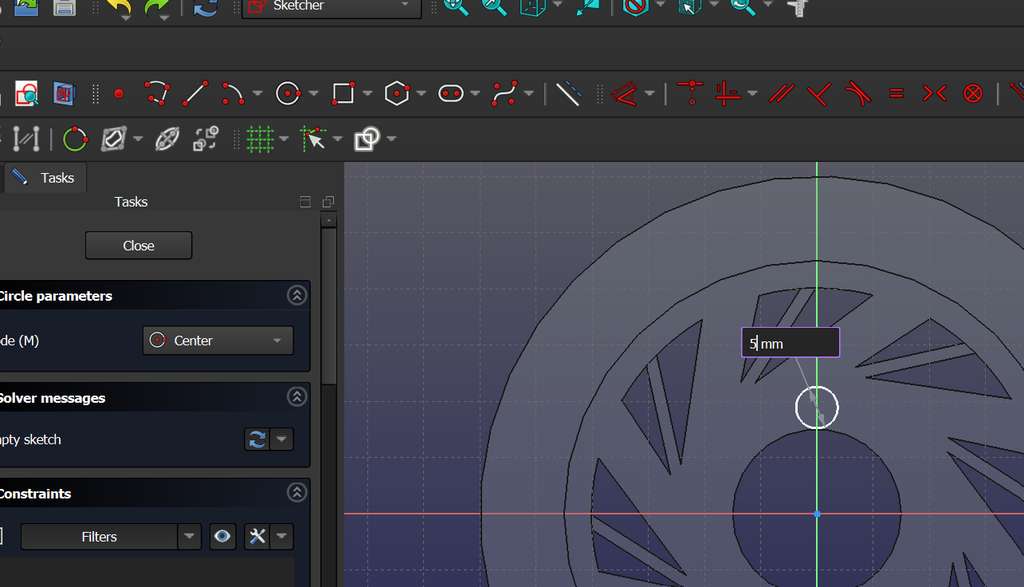Open the Polygon tool dropdown arrow

click(421, 94)
